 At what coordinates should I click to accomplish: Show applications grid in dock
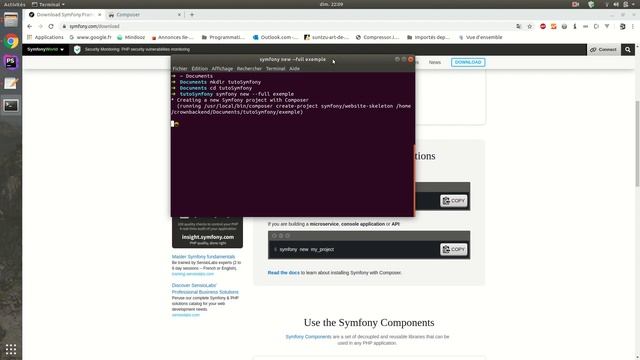11,349
